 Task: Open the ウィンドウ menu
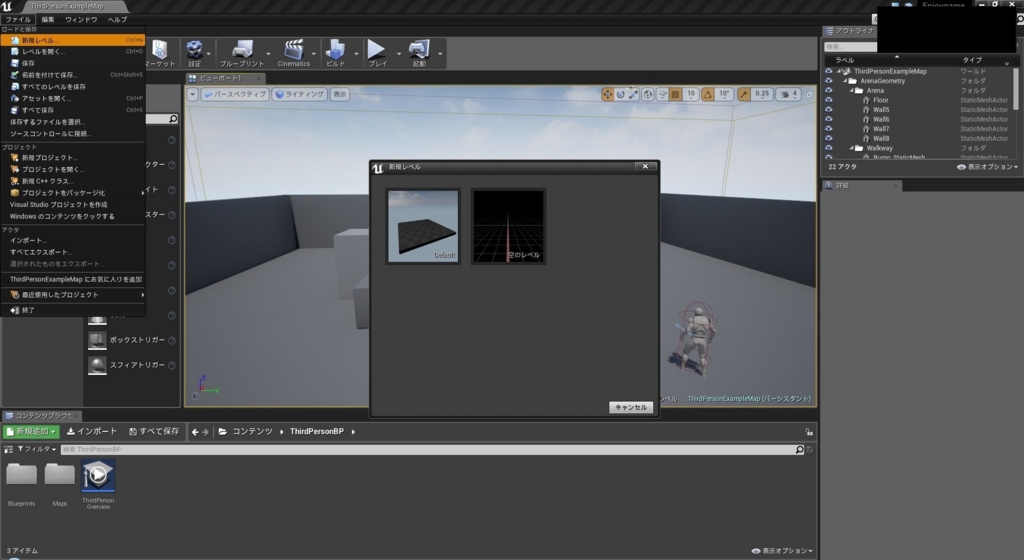click(81, 20)
